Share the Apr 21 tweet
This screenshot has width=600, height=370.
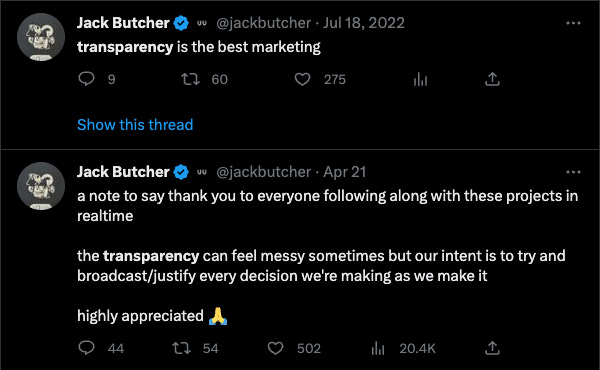(x=492, y=348)
